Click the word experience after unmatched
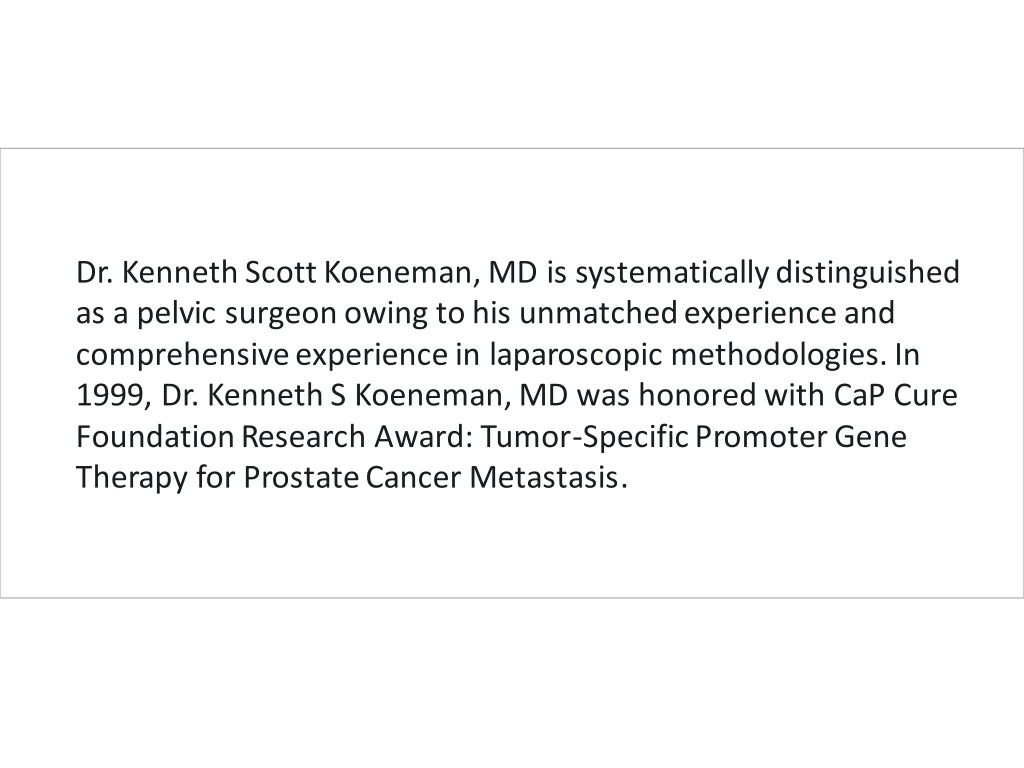The image size is (1024, 768). pyautogui.click(x=761, y=315)
